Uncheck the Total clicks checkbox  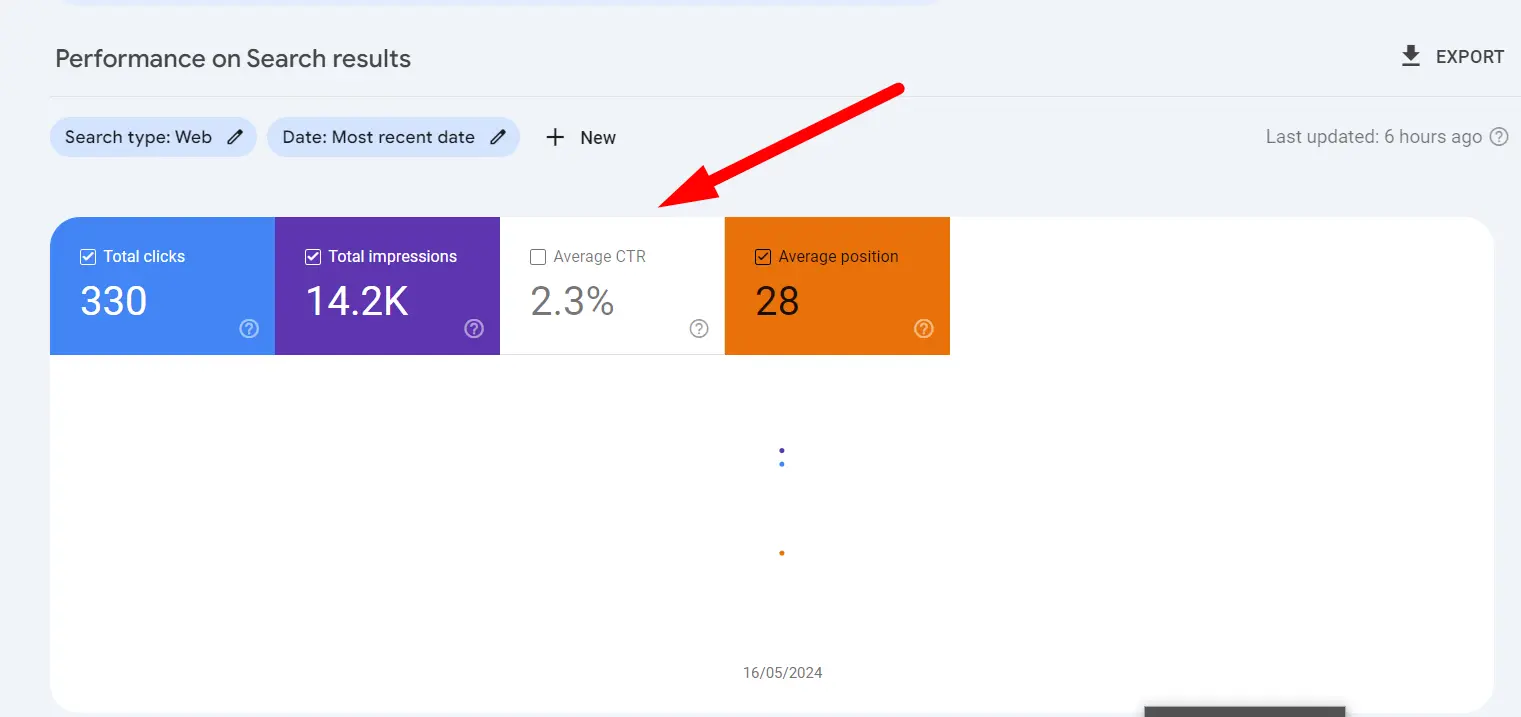(88, 257)
